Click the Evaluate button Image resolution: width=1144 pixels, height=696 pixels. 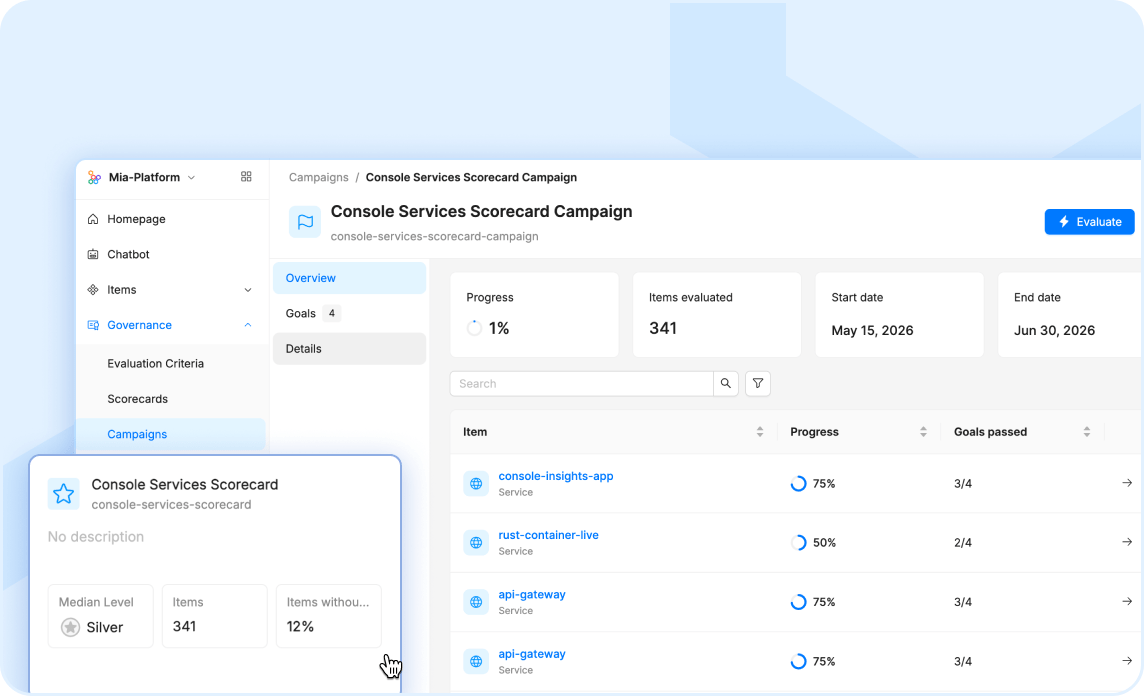pos(1089,222)
